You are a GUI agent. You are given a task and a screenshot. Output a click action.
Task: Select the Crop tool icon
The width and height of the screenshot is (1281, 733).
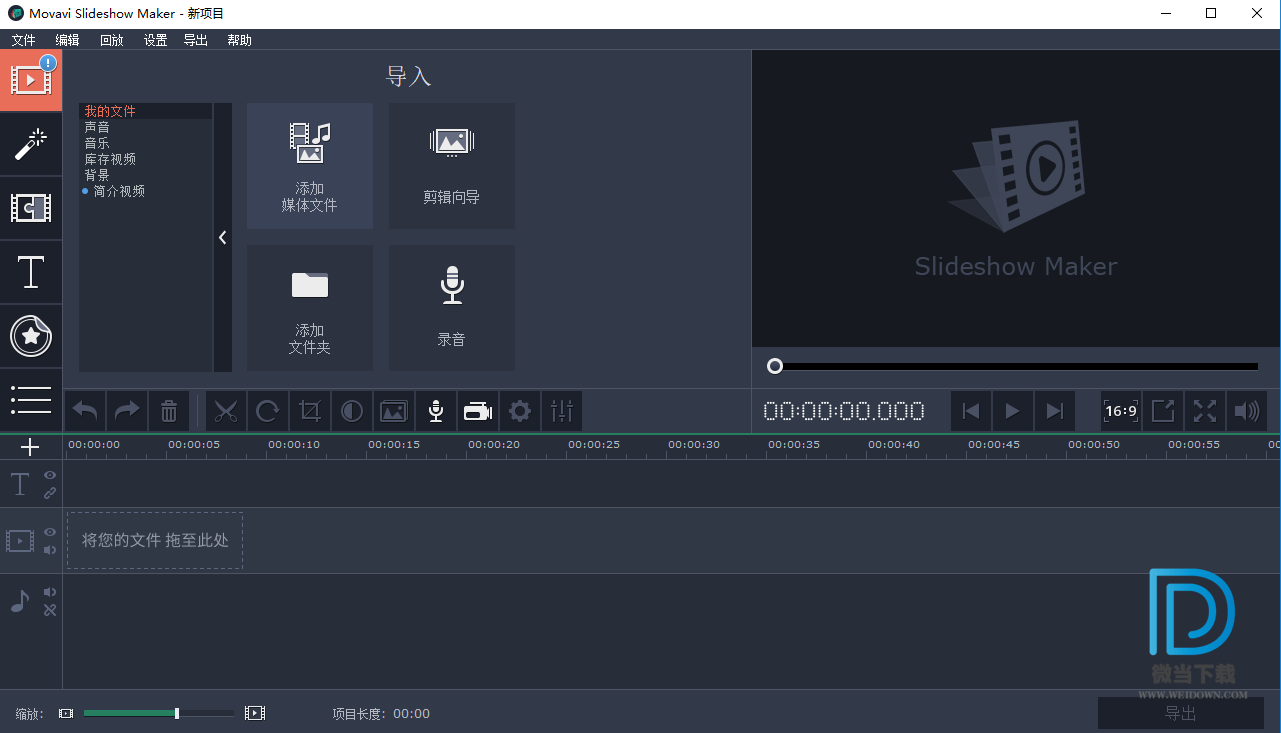310,411
